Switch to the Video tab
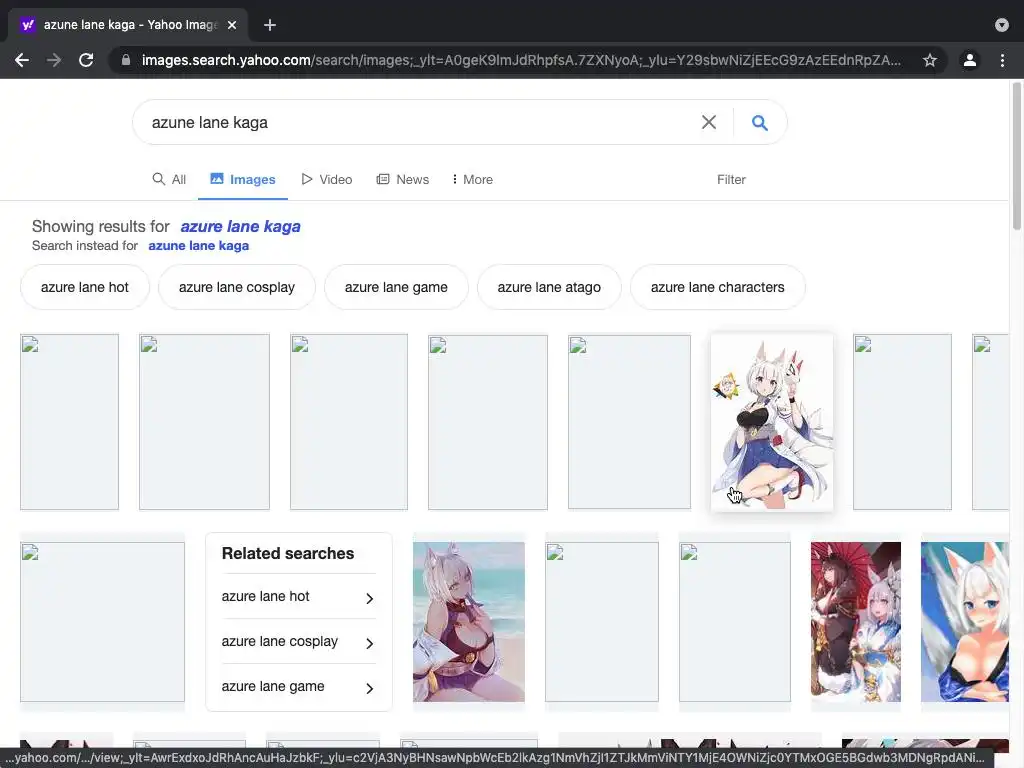The height and width of the screenshot is (768, 1024). (x=327, y=179)
